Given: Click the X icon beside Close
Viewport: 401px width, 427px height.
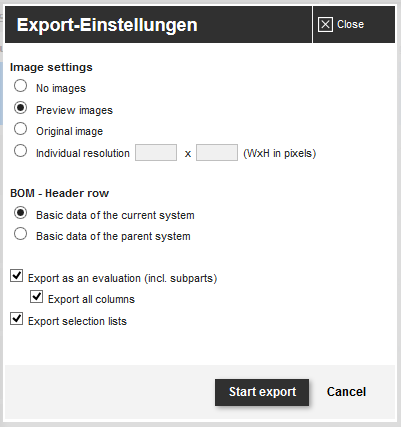Looking at the screenshot, I should click(x=325, y=25).
